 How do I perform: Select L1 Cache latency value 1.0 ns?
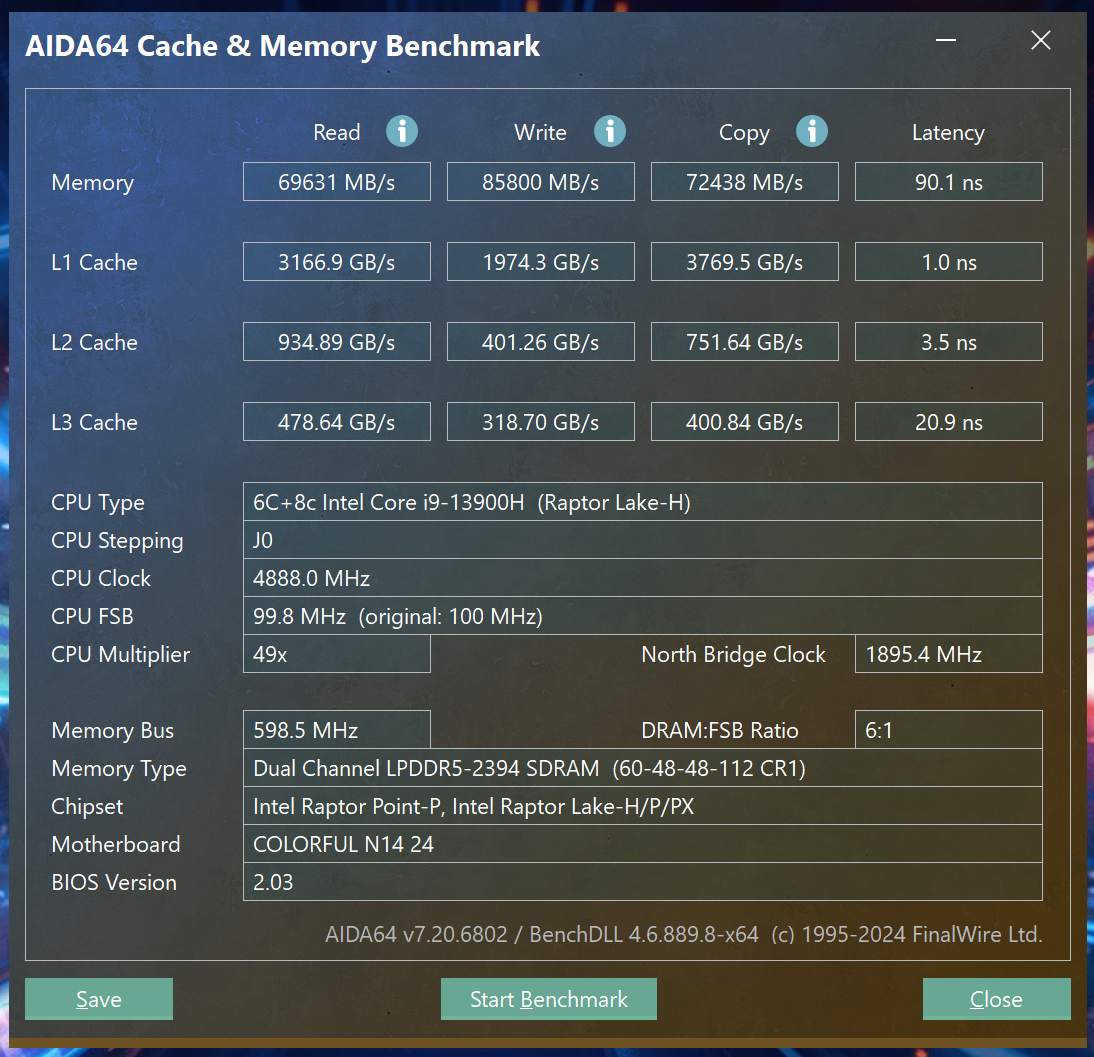click(x=949, y=262)
